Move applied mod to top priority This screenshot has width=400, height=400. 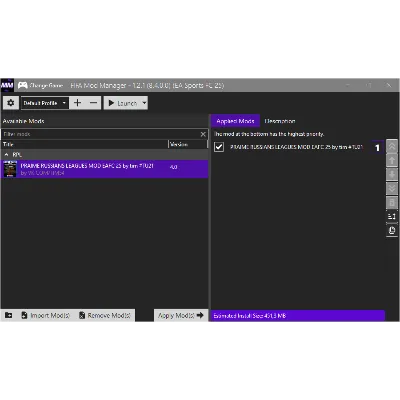pyautogui.click(x=392, y=146)
